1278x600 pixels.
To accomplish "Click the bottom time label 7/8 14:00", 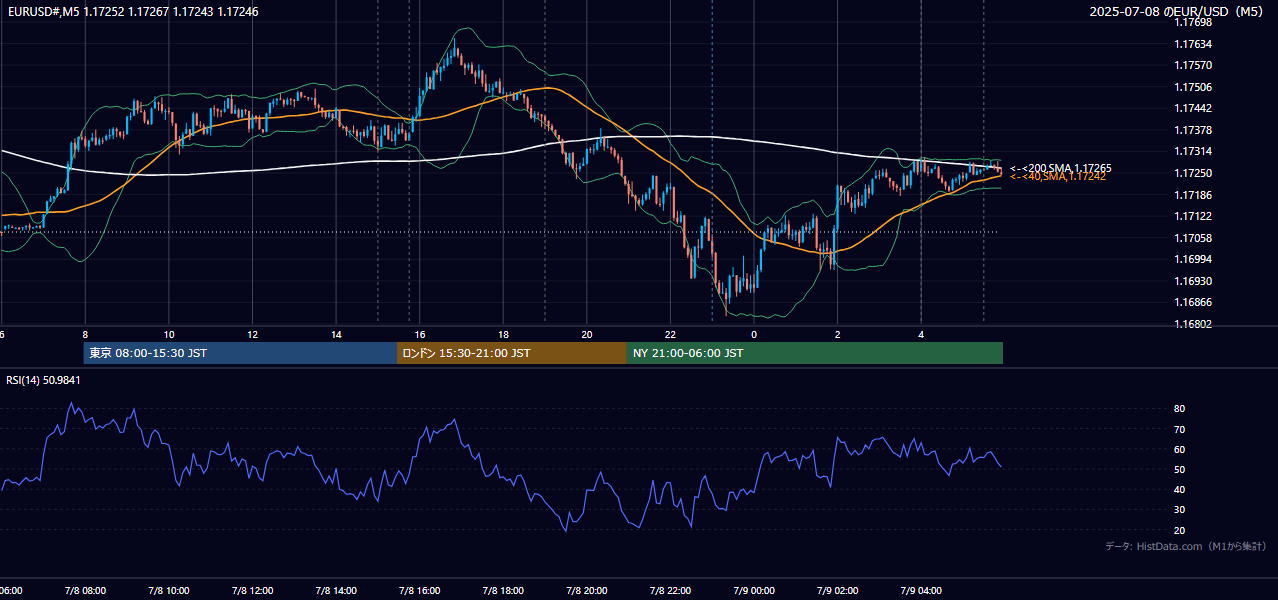I will (336, 591).
